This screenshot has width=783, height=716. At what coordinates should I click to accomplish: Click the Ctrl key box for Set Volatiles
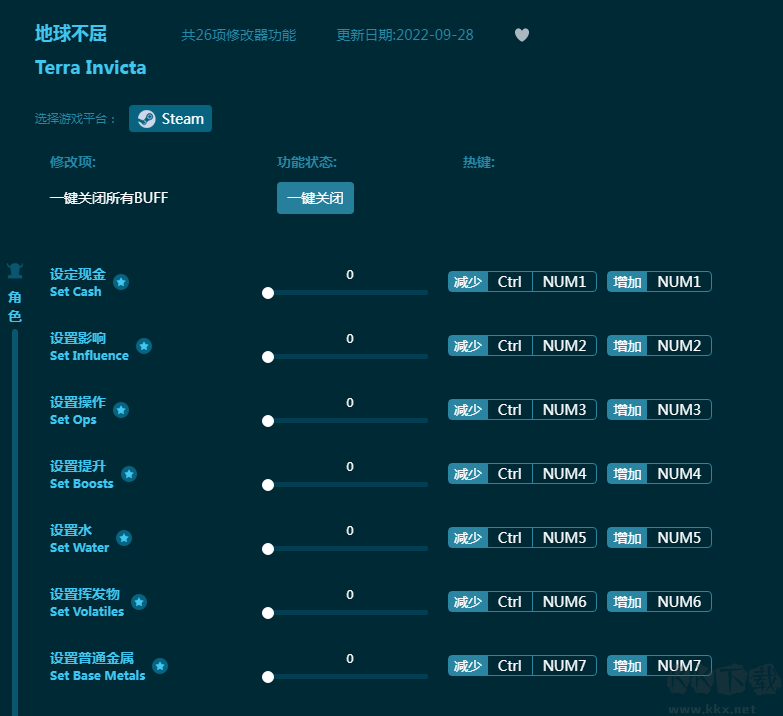(x=510, y=602)
